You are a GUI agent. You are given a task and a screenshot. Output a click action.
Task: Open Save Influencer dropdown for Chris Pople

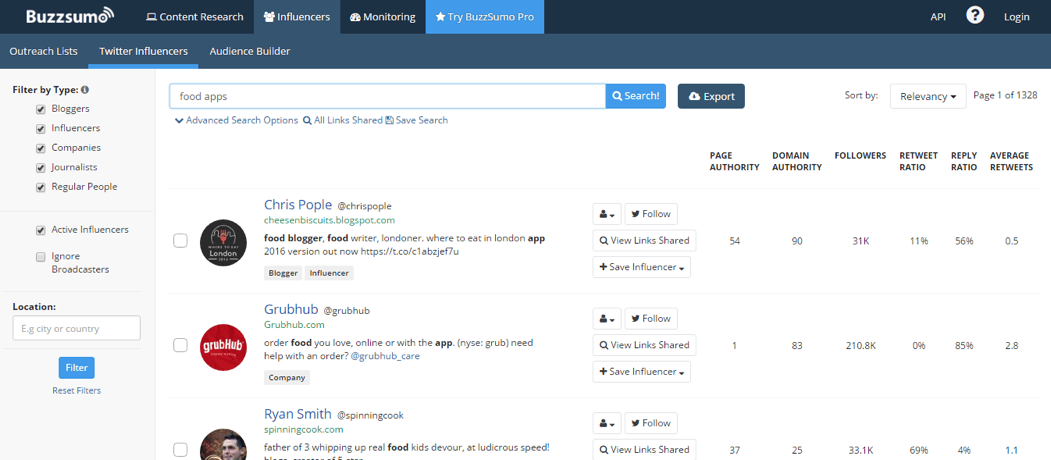(x=641, y=267)
